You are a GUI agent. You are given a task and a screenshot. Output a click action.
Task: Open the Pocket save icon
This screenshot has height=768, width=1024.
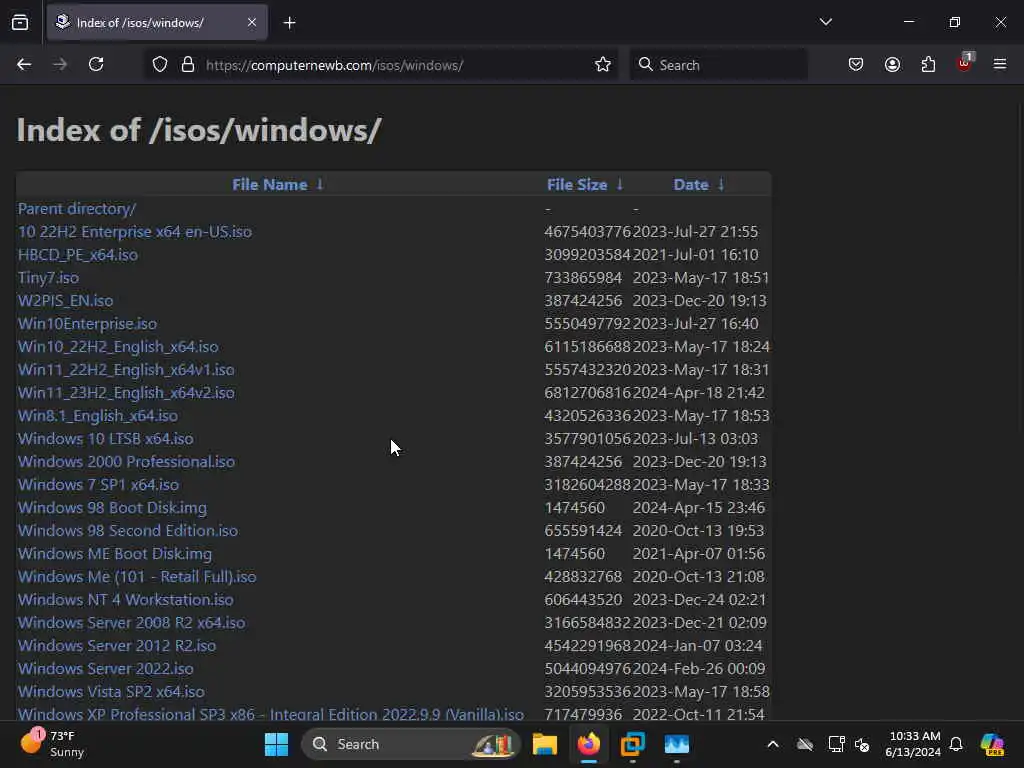point(856,65)
